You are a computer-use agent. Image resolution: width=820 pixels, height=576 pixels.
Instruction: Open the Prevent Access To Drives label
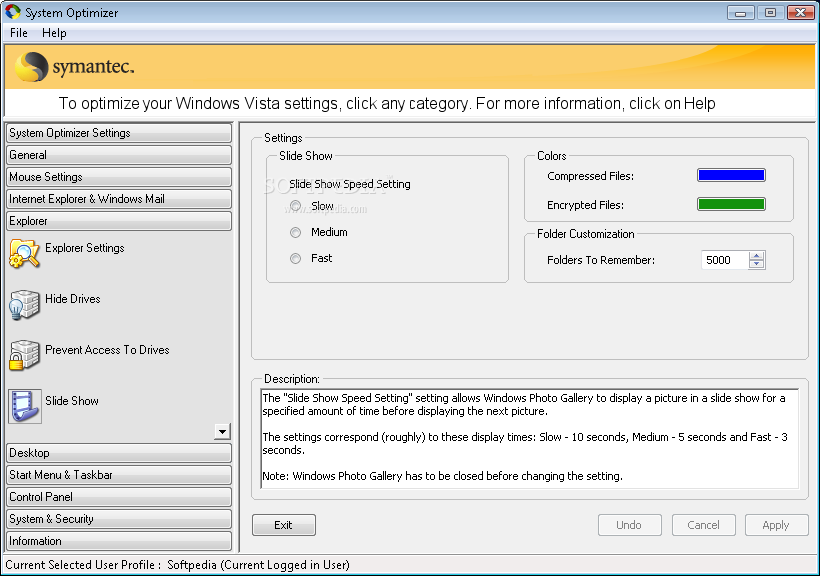tap(107, 349)
